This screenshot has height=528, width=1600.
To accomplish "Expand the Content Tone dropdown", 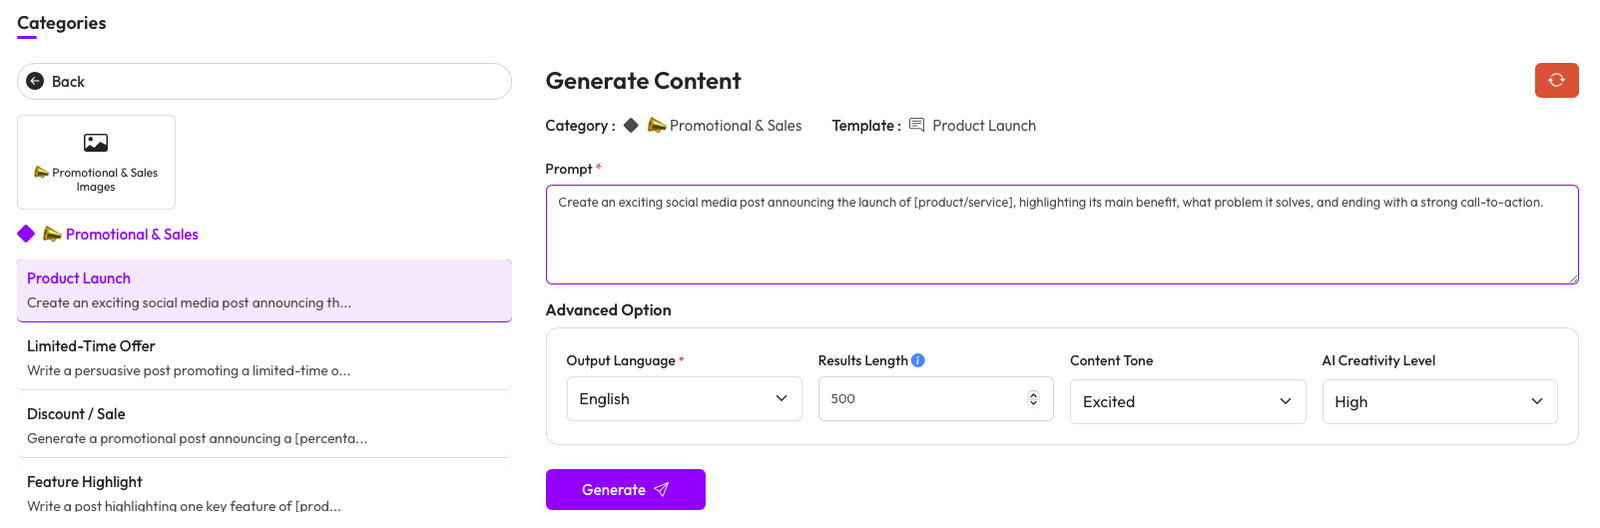I will 1187,401.
